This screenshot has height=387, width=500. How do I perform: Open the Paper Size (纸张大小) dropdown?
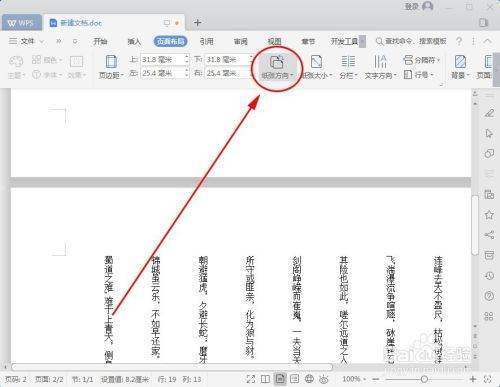[x=316, y=68]
